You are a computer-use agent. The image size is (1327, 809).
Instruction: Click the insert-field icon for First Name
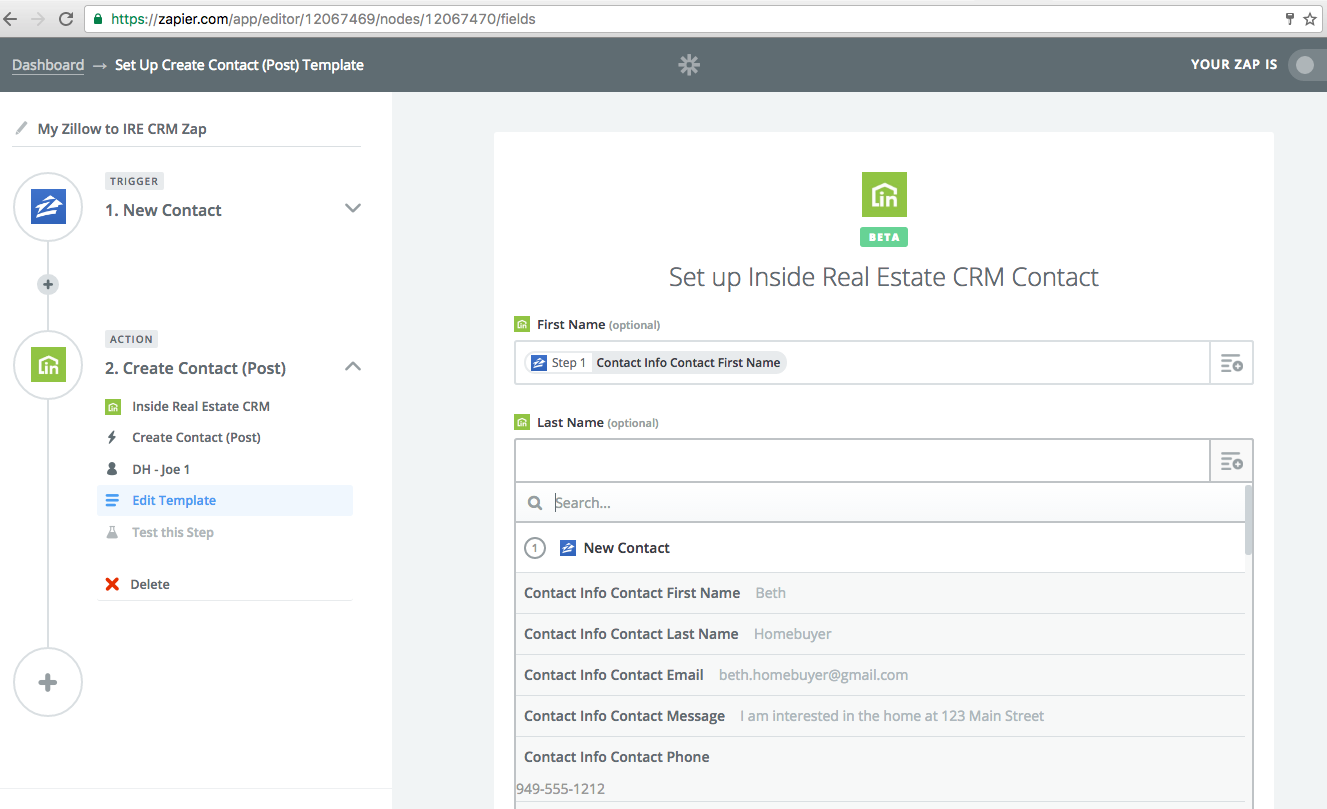(x=1231, y=363)
